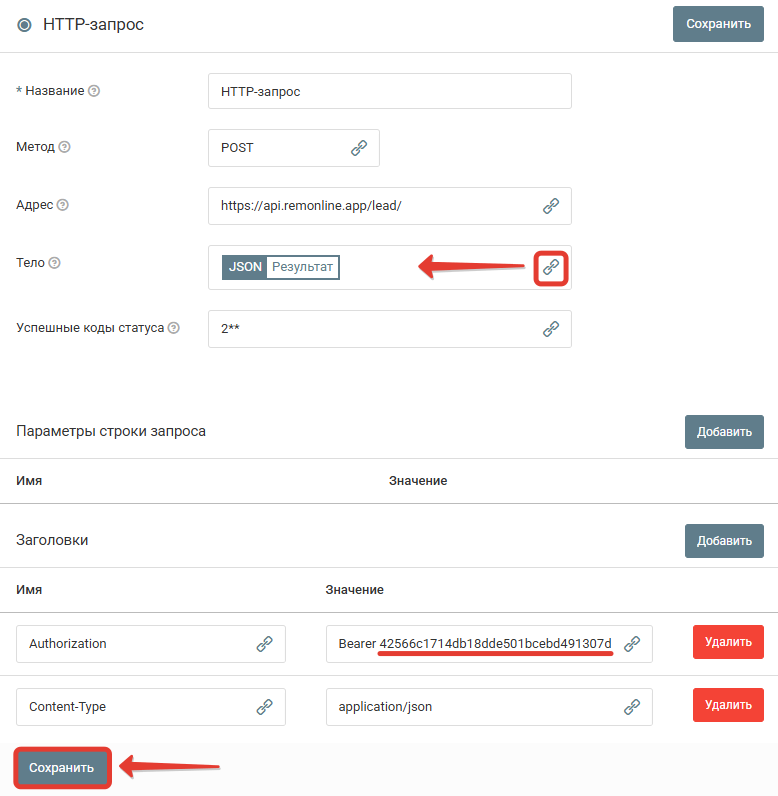778x796 pixels.
Task: Delete the Authorization header row
Action: click(x=728, y=642)
